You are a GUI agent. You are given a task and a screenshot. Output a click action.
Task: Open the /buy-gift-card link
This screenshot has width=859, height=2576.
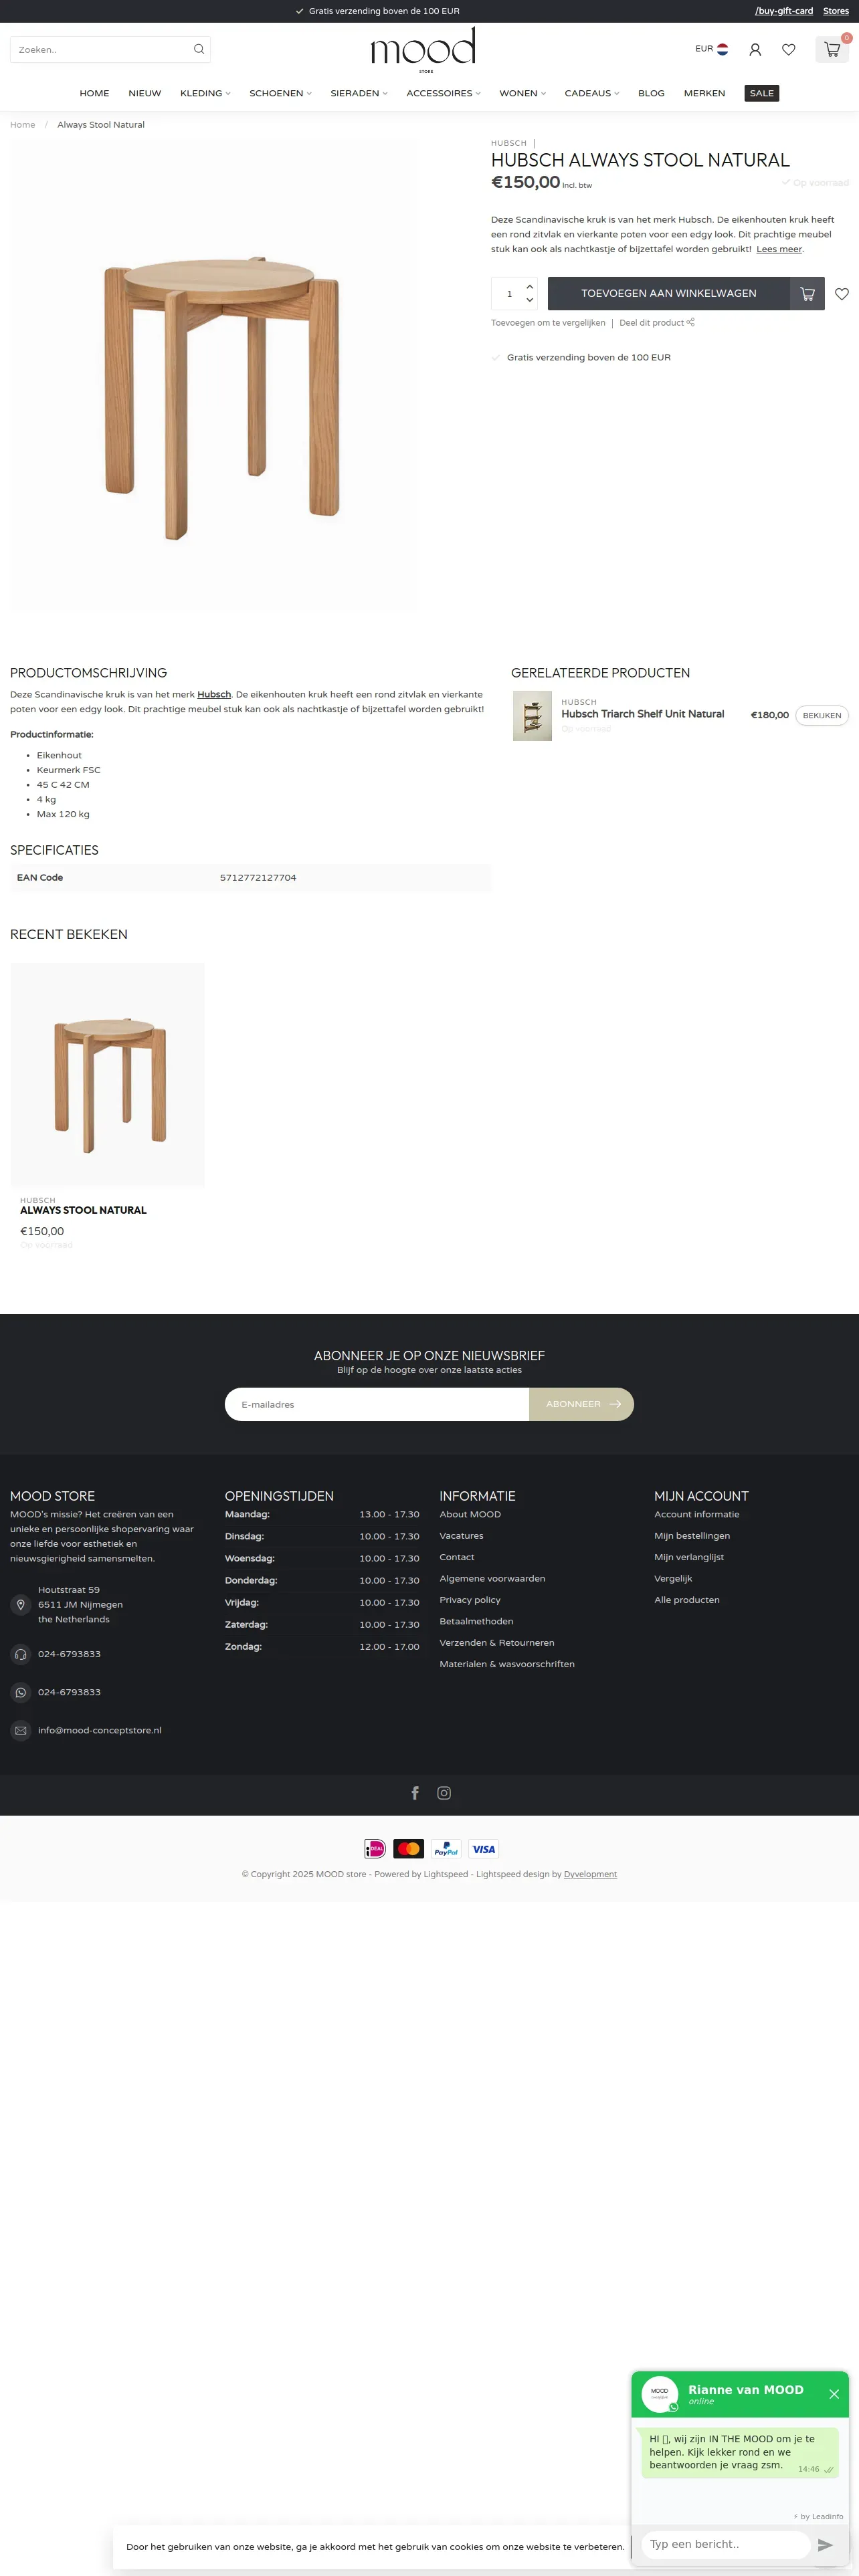[x=784, y=11]
